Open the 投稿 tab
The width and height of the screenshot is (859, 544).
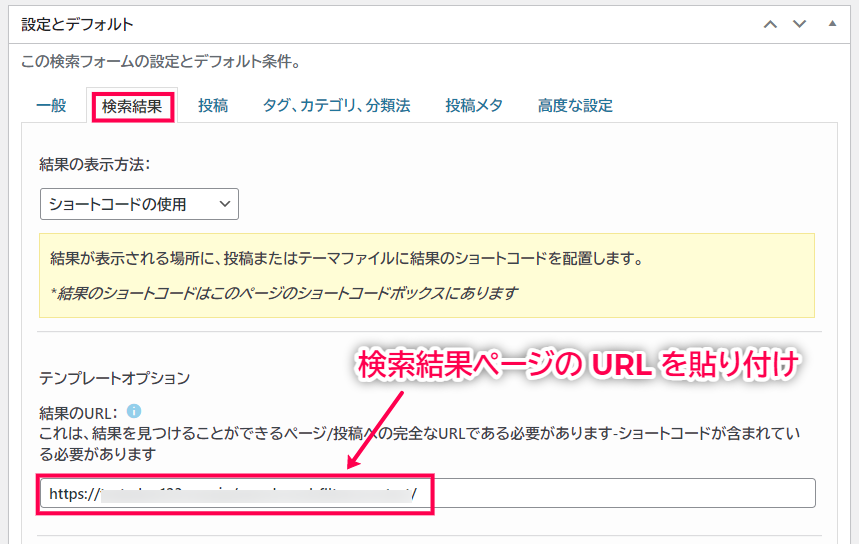(x=213, y=105)
